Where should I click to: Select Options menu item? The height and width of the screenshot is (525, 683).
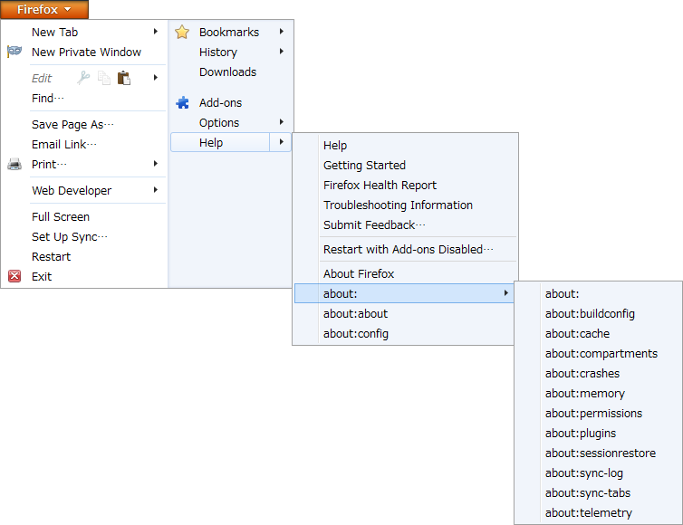pyautogui.click(x=219, y=123)
